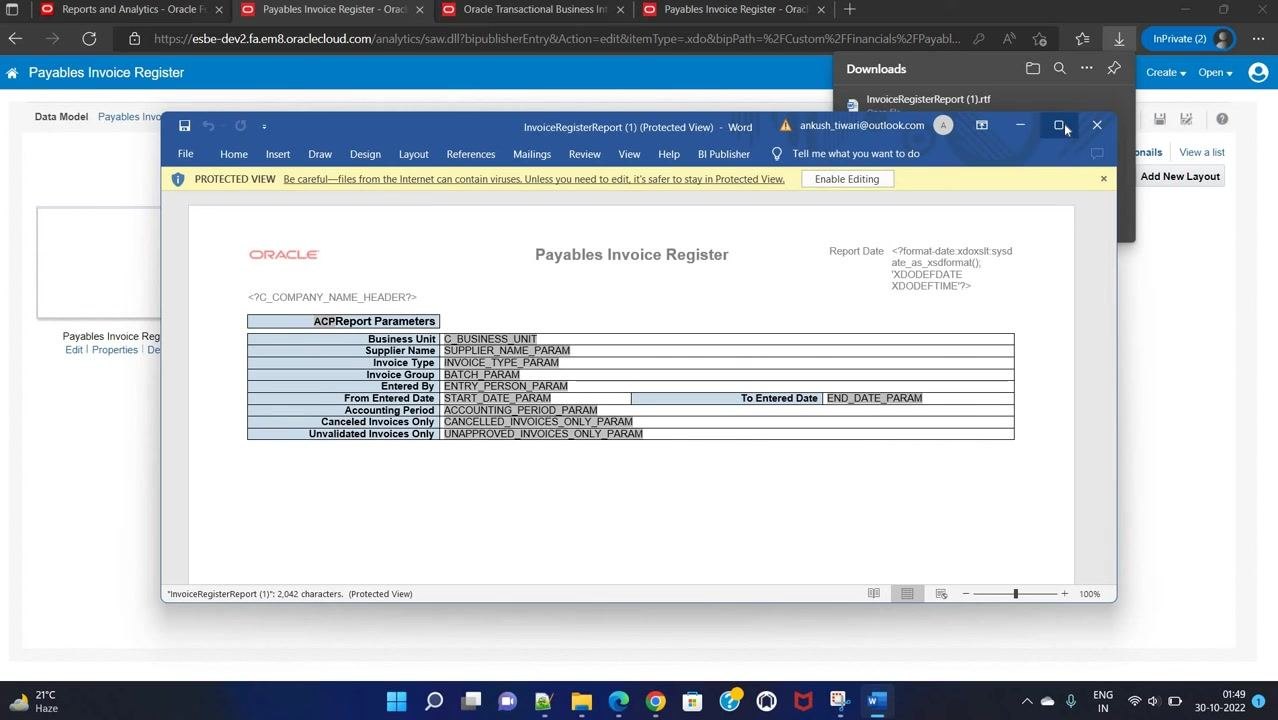This screenshot has width=1278, height=720.
Task: Click the InPrivate (2) profile button
Action: (x=1190, y=39)
